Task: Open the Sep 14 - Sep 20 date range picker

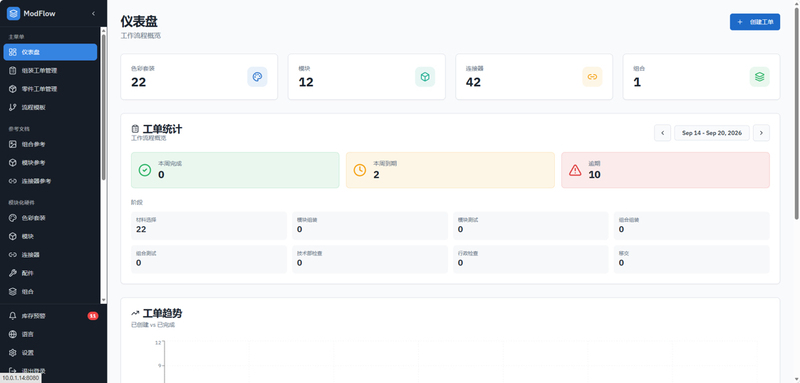Action: coord(712,133)
